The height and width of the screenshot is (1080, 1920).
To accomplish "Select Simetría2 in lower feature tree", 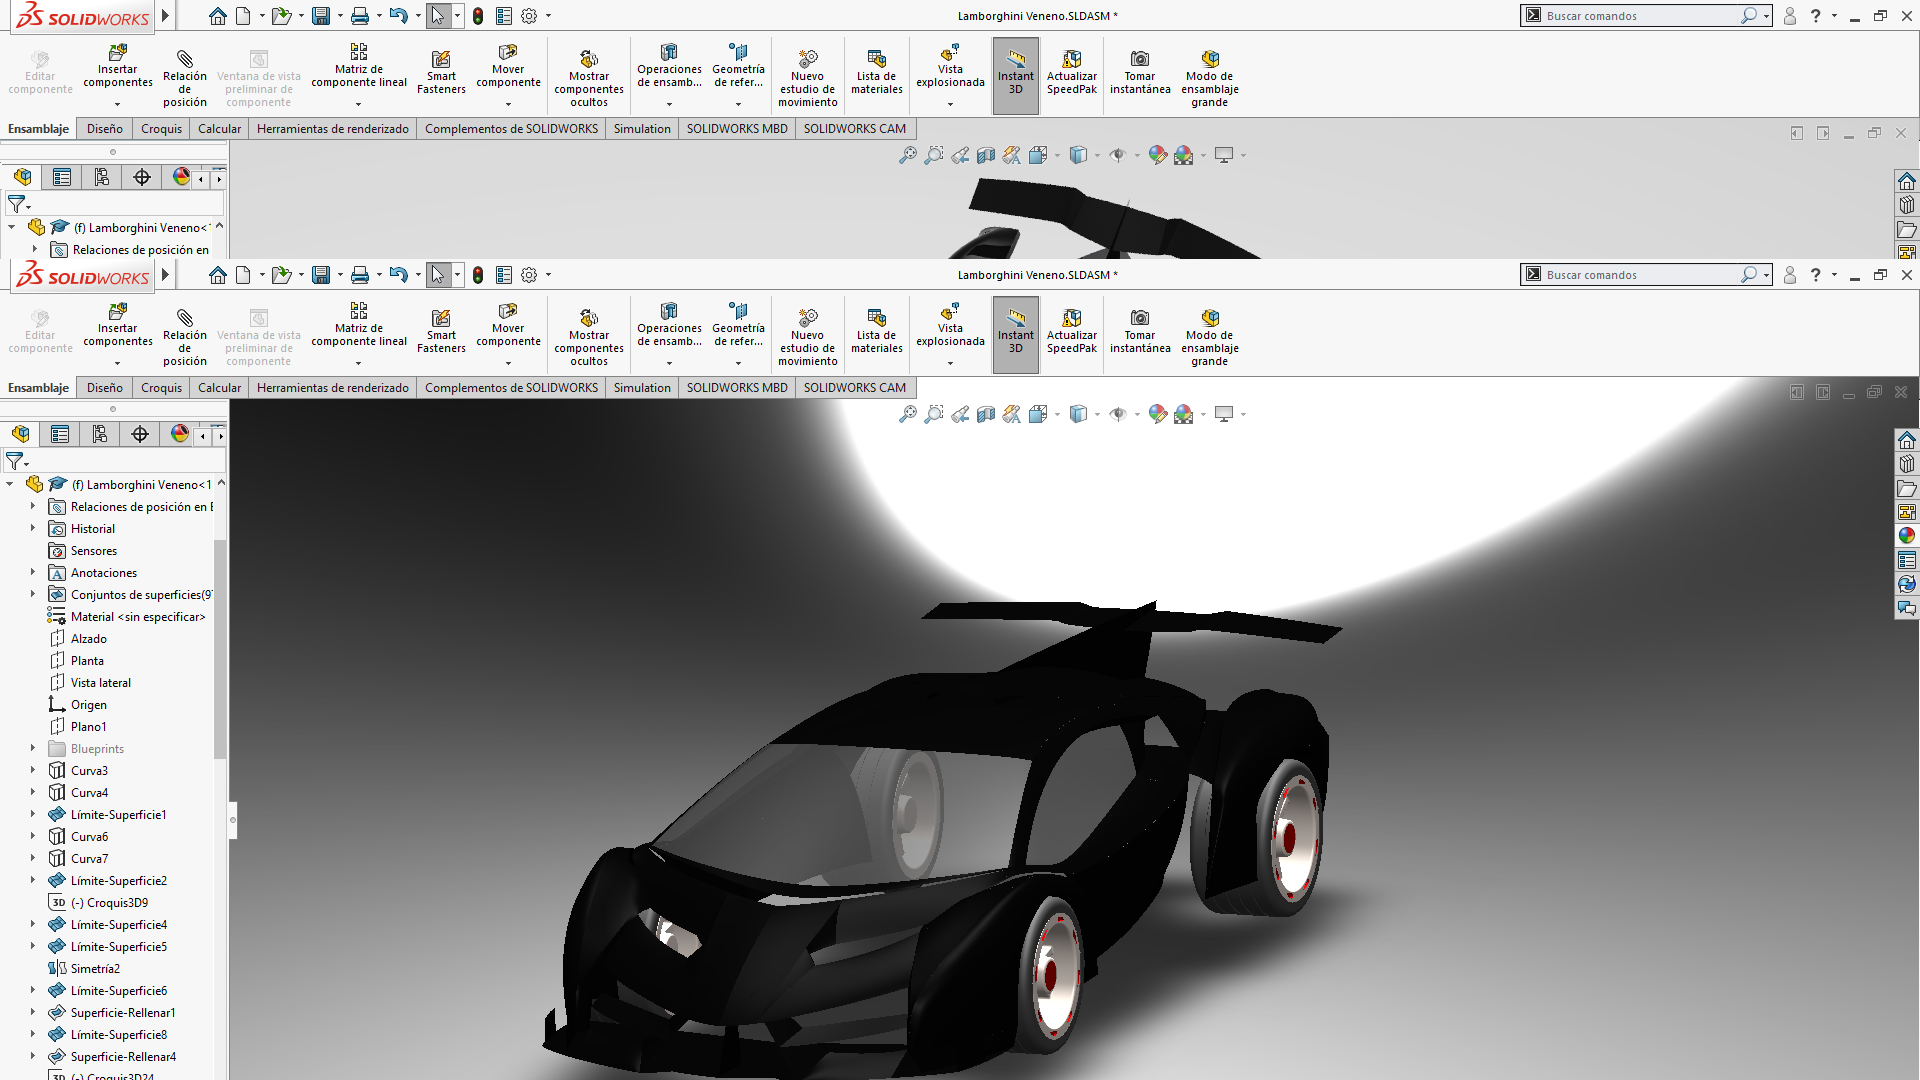I will (95, 969).
